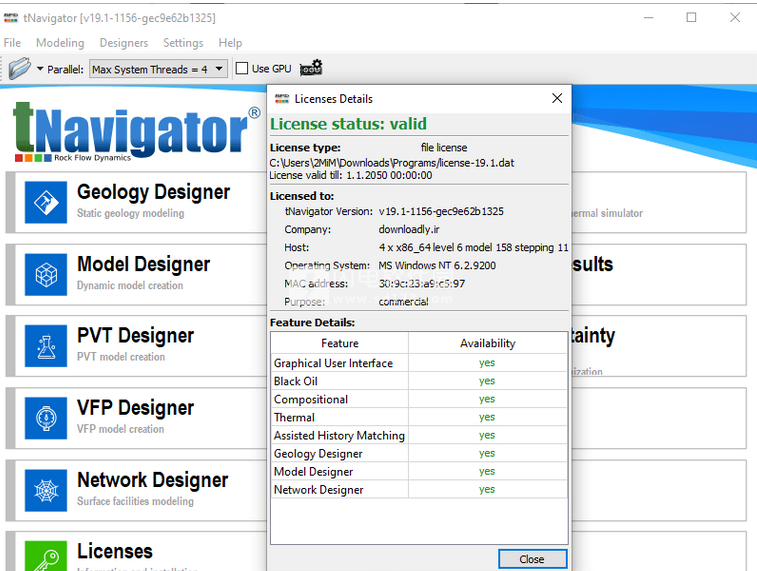Click the Network Designer web icon
The height and width of the screenshot is (571, 757).
click(x=46, y=490)
